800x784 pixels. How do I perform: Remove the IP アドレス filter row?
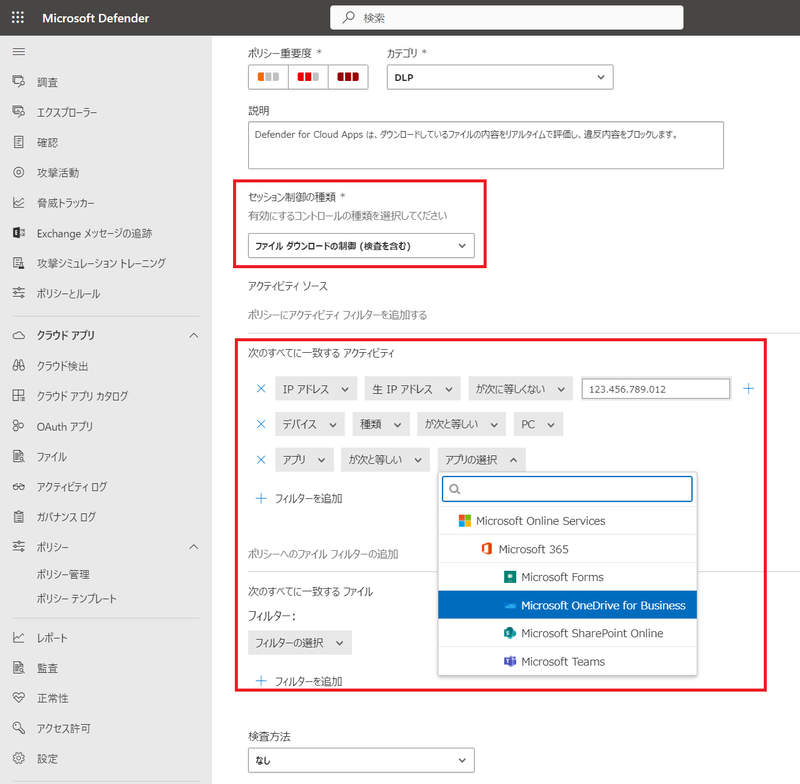click(x=261, y=389)
